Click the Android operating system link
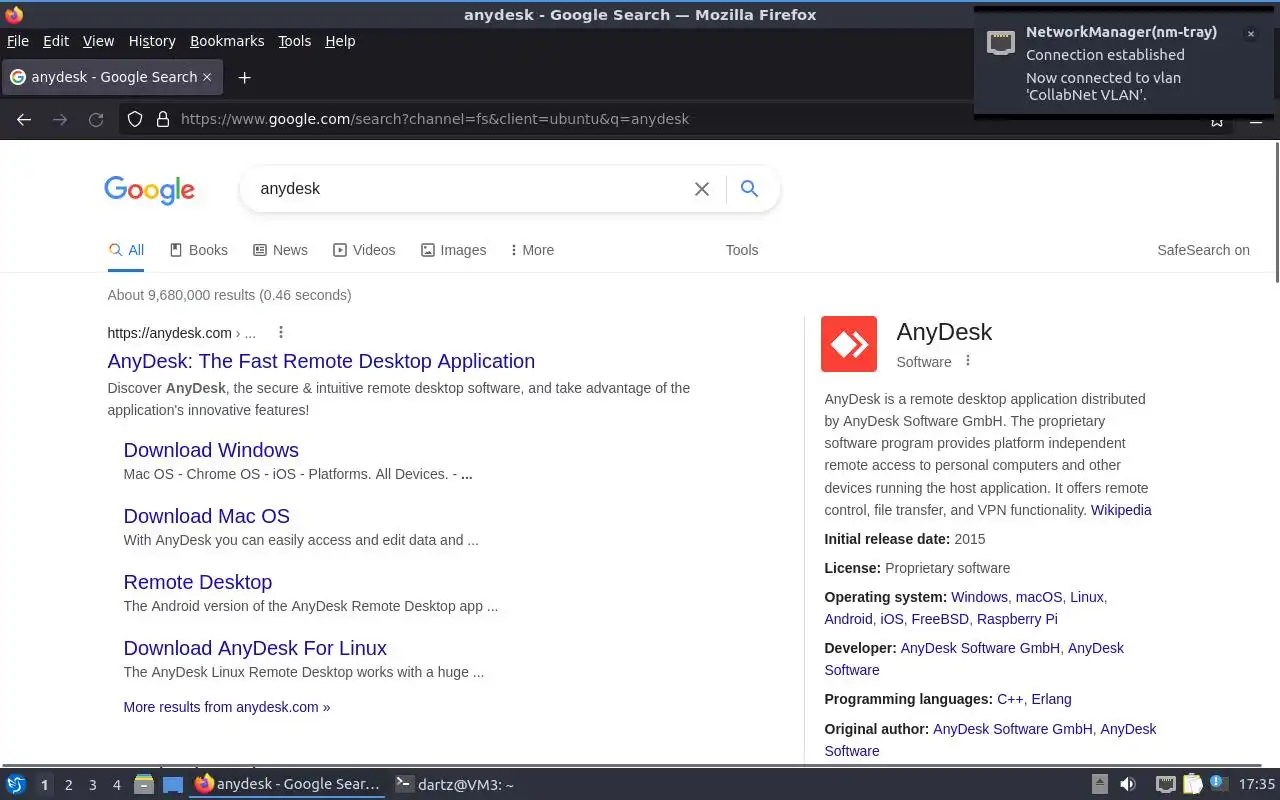Screen dimensions: 1280x800 point(848,619)
